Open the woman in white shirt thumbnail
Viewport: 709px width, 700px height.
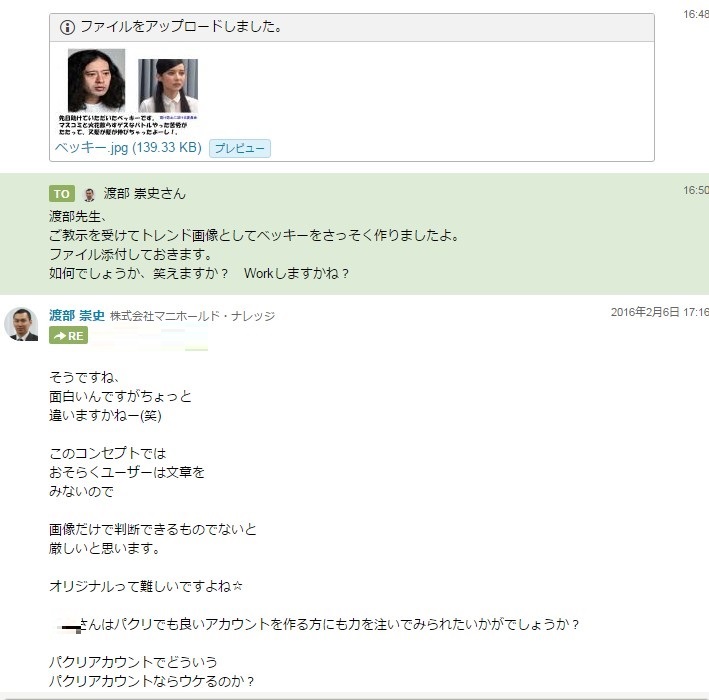167,86
